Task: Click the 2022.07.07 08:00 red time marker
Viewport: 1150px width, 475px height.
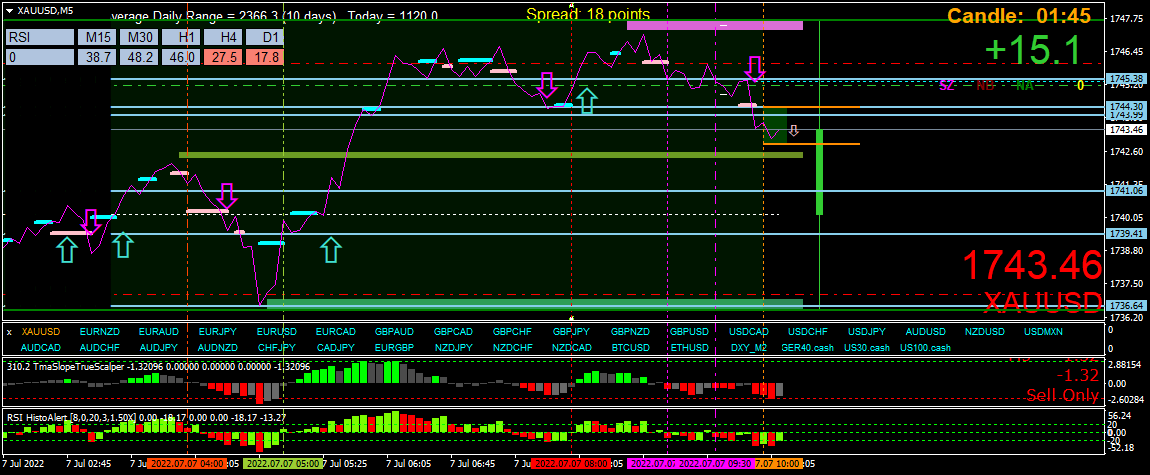Action: point(570,464)
